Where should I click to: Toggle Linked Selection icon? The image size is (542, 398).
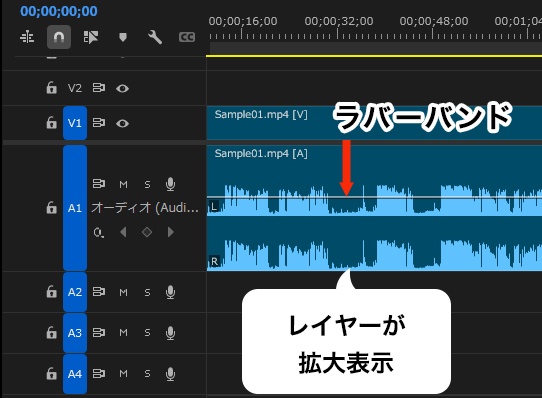coord(91,37)
